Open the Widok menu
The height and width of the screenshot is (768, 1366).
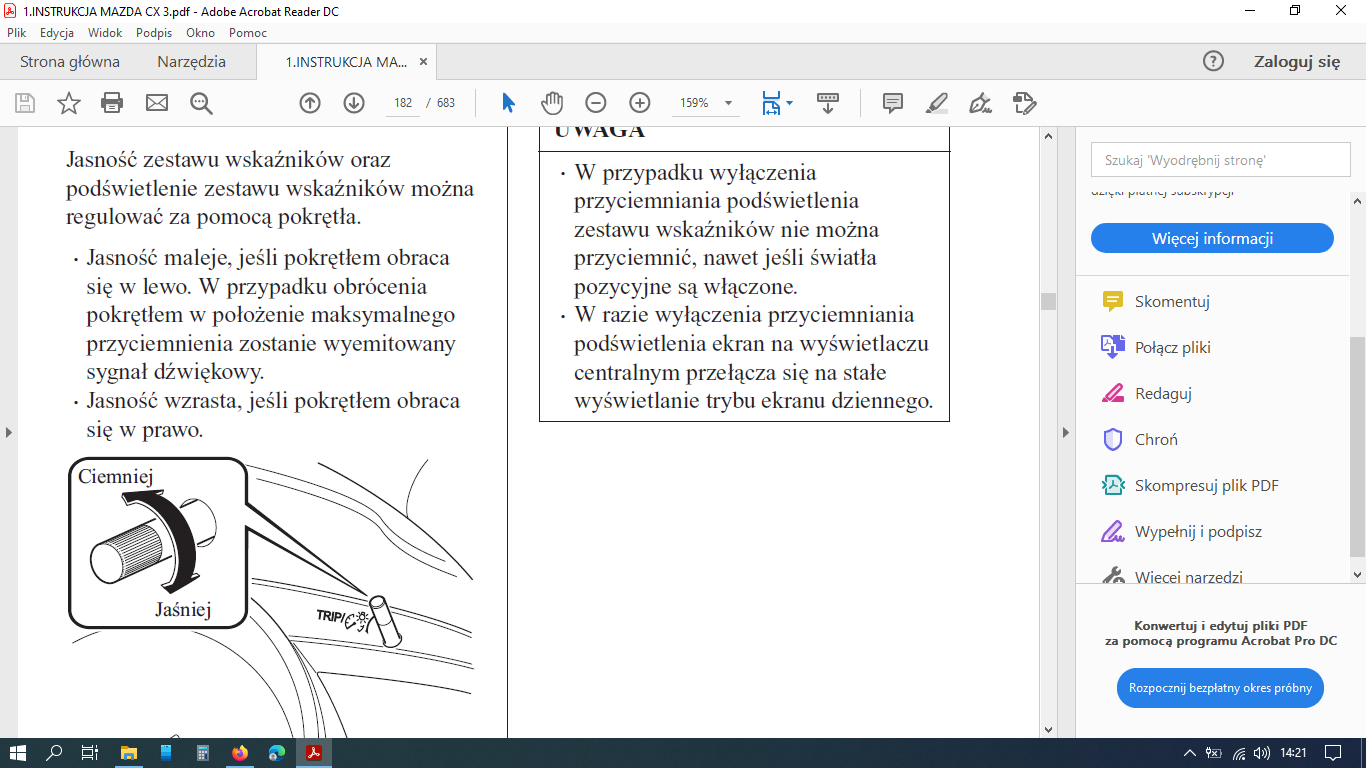[105, 32]
